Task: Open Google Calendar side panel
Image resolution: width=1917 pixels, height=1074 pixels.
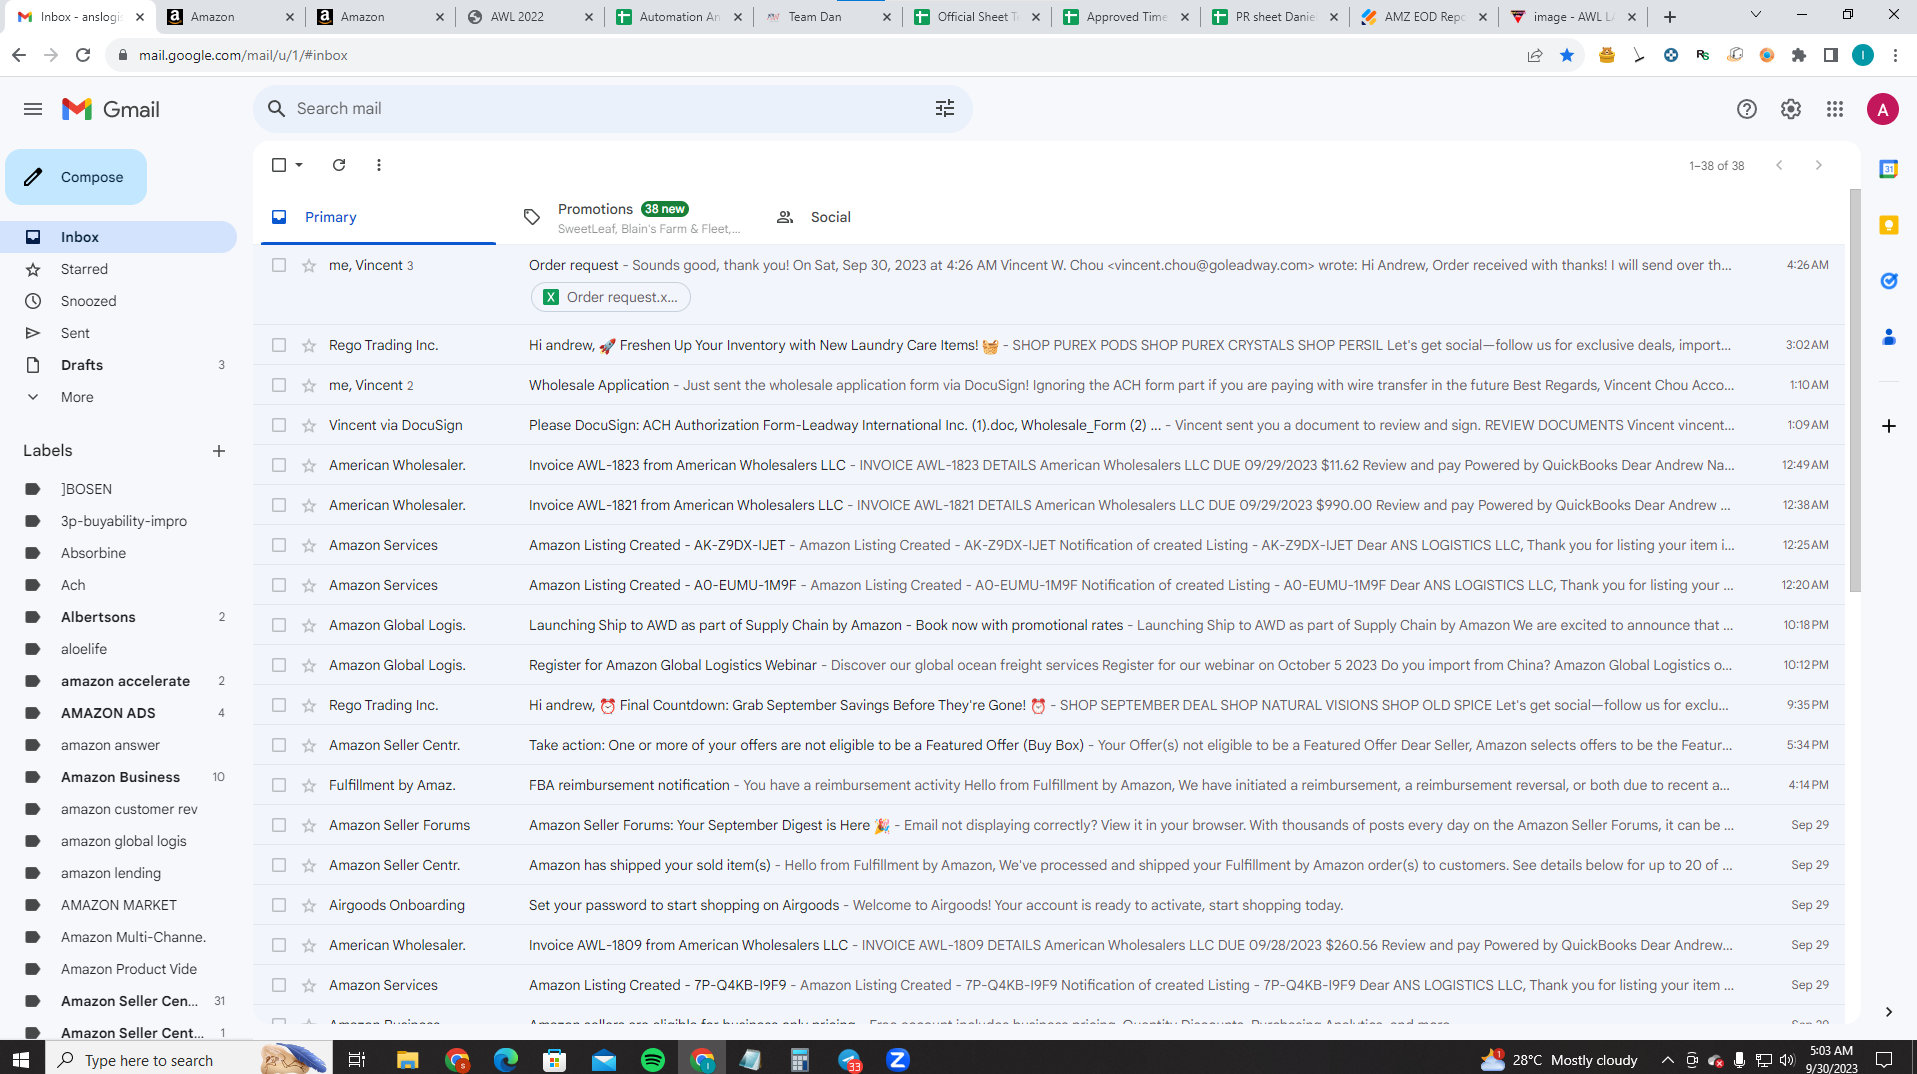Action: pos(1889,169)
